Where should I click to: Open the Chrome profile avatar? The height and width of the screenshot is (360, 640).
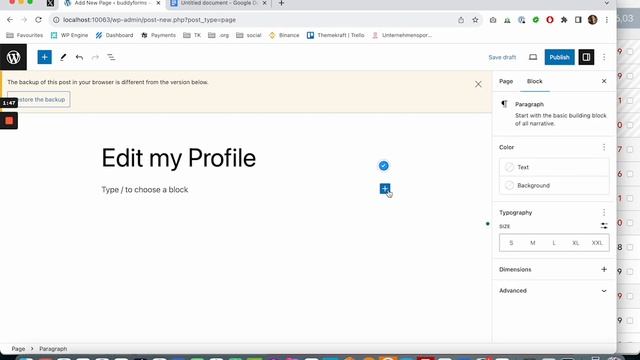[592, 20]
